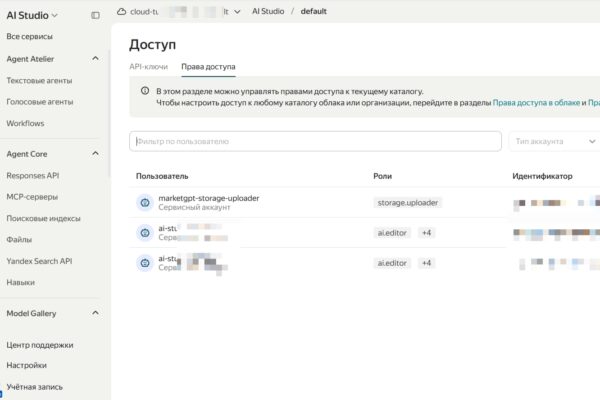This screenshot has width=600, height=400.
Task: Open Учётная запись in the sidebar
Action: click(34, 387)
